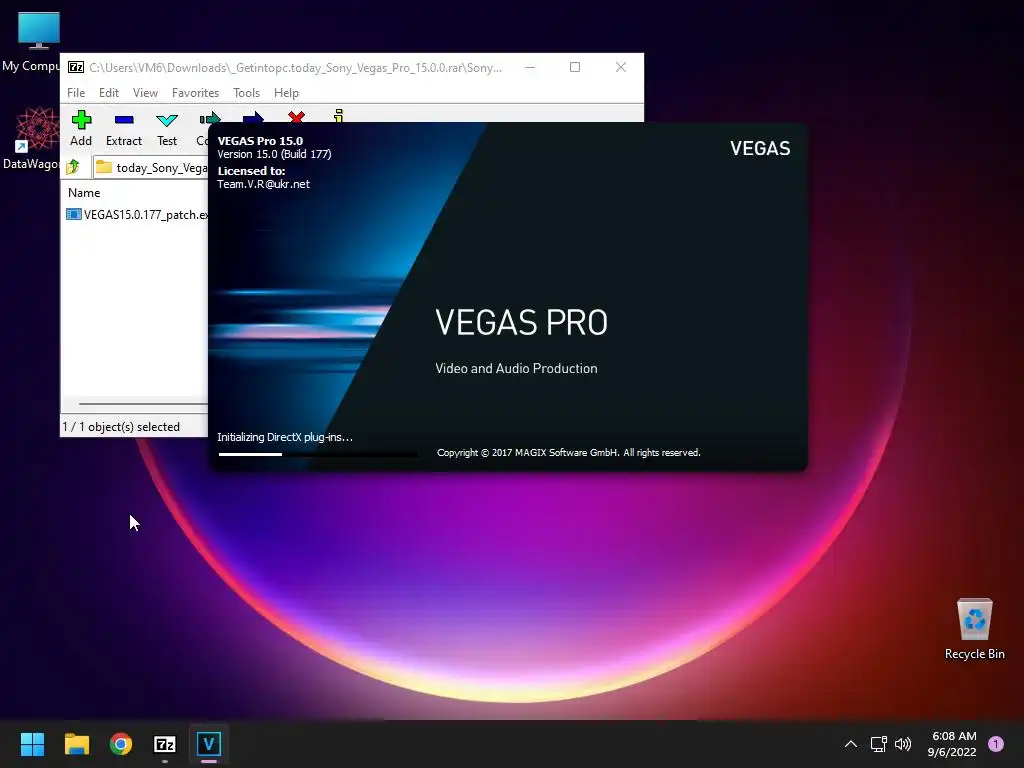Click the VEGAS logo on splash screen

[x=760, y=148]
